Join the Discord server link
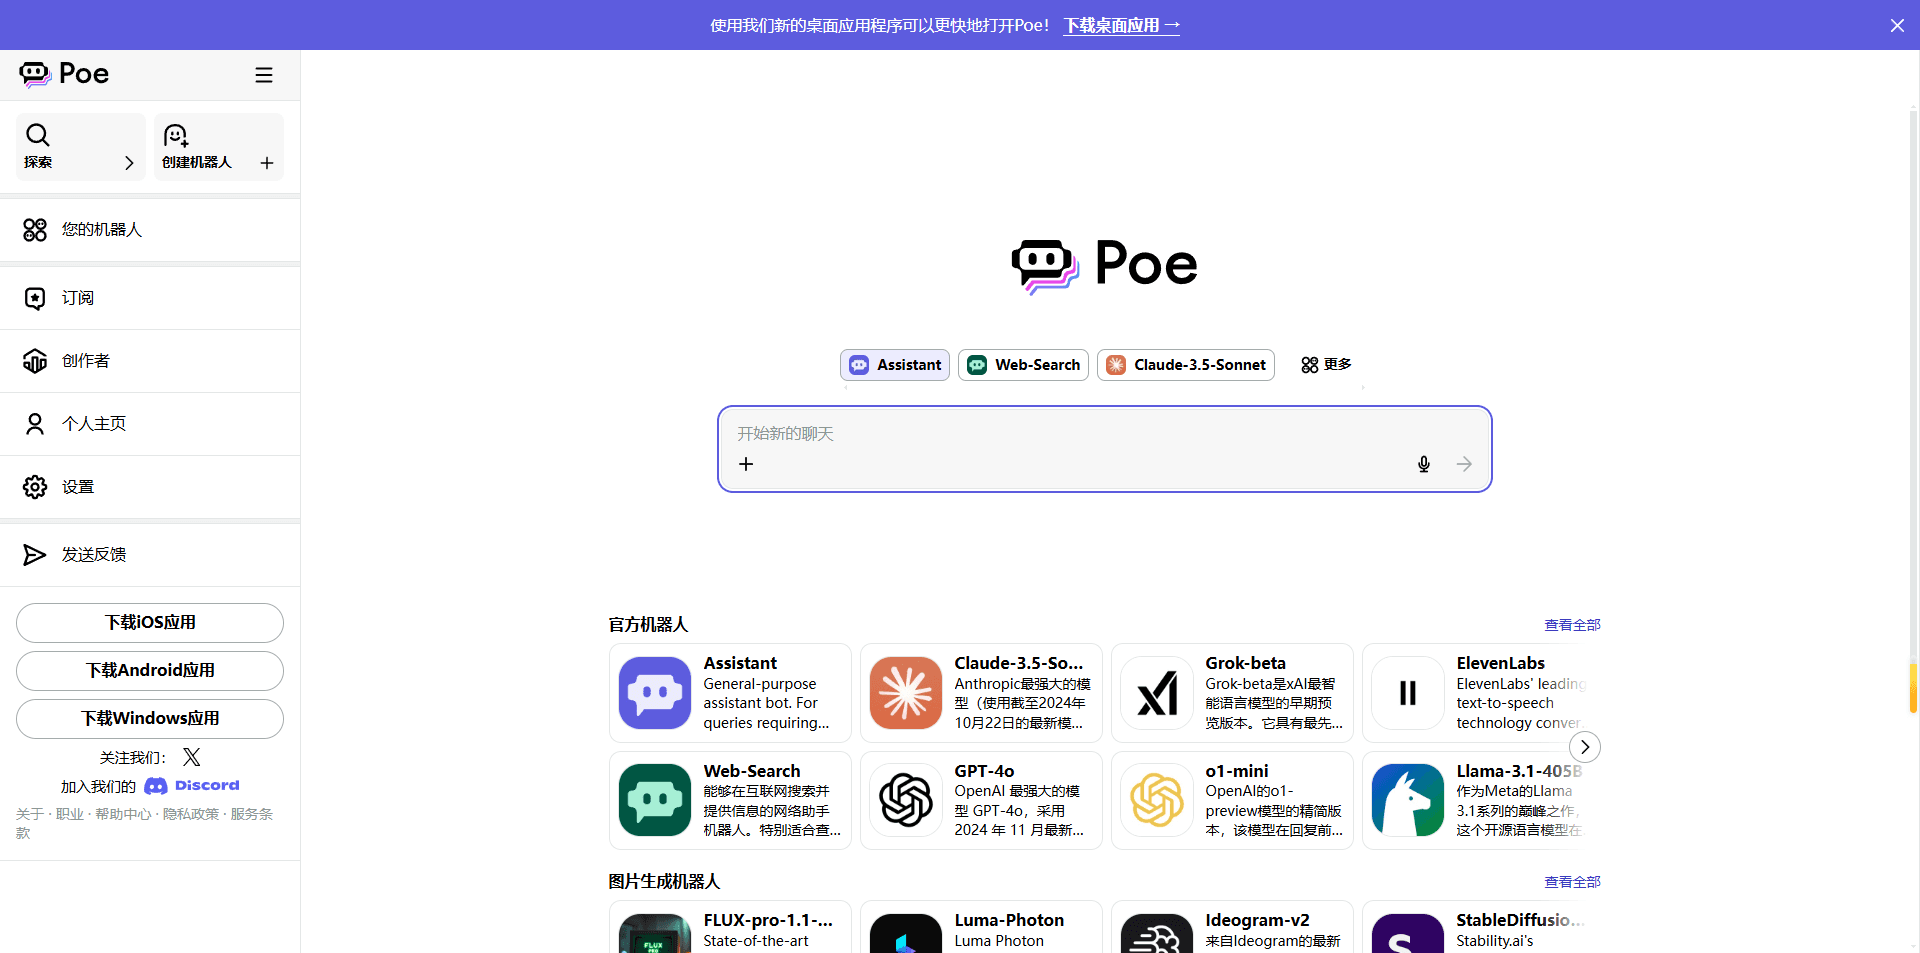Viewport: 1920px width, 953px height. click(192, 786)
